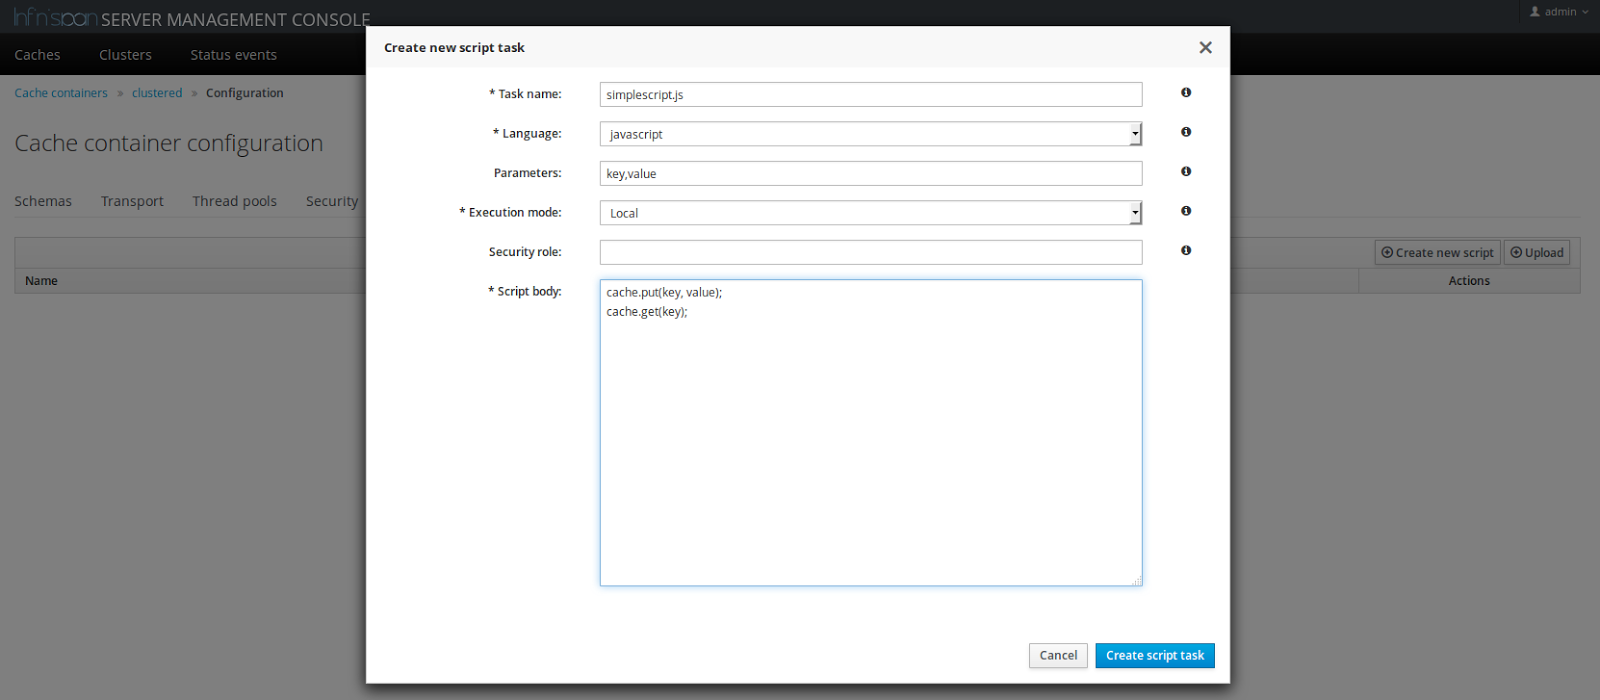
Task: Follow the Cache containers breadcrumb link
Action: (x=61, y=93)
